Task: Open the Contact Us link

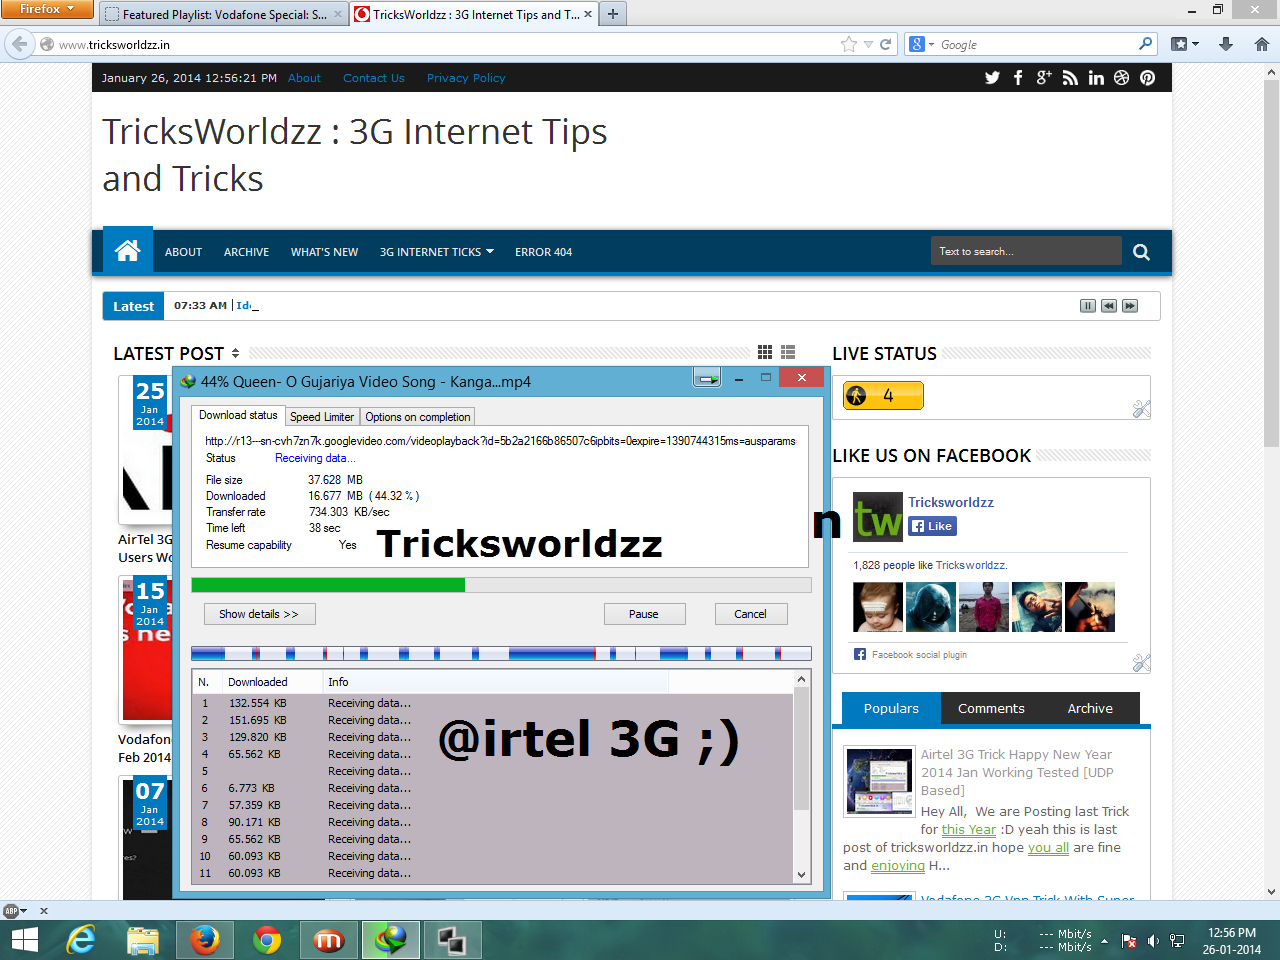Action: click(374, 78)
